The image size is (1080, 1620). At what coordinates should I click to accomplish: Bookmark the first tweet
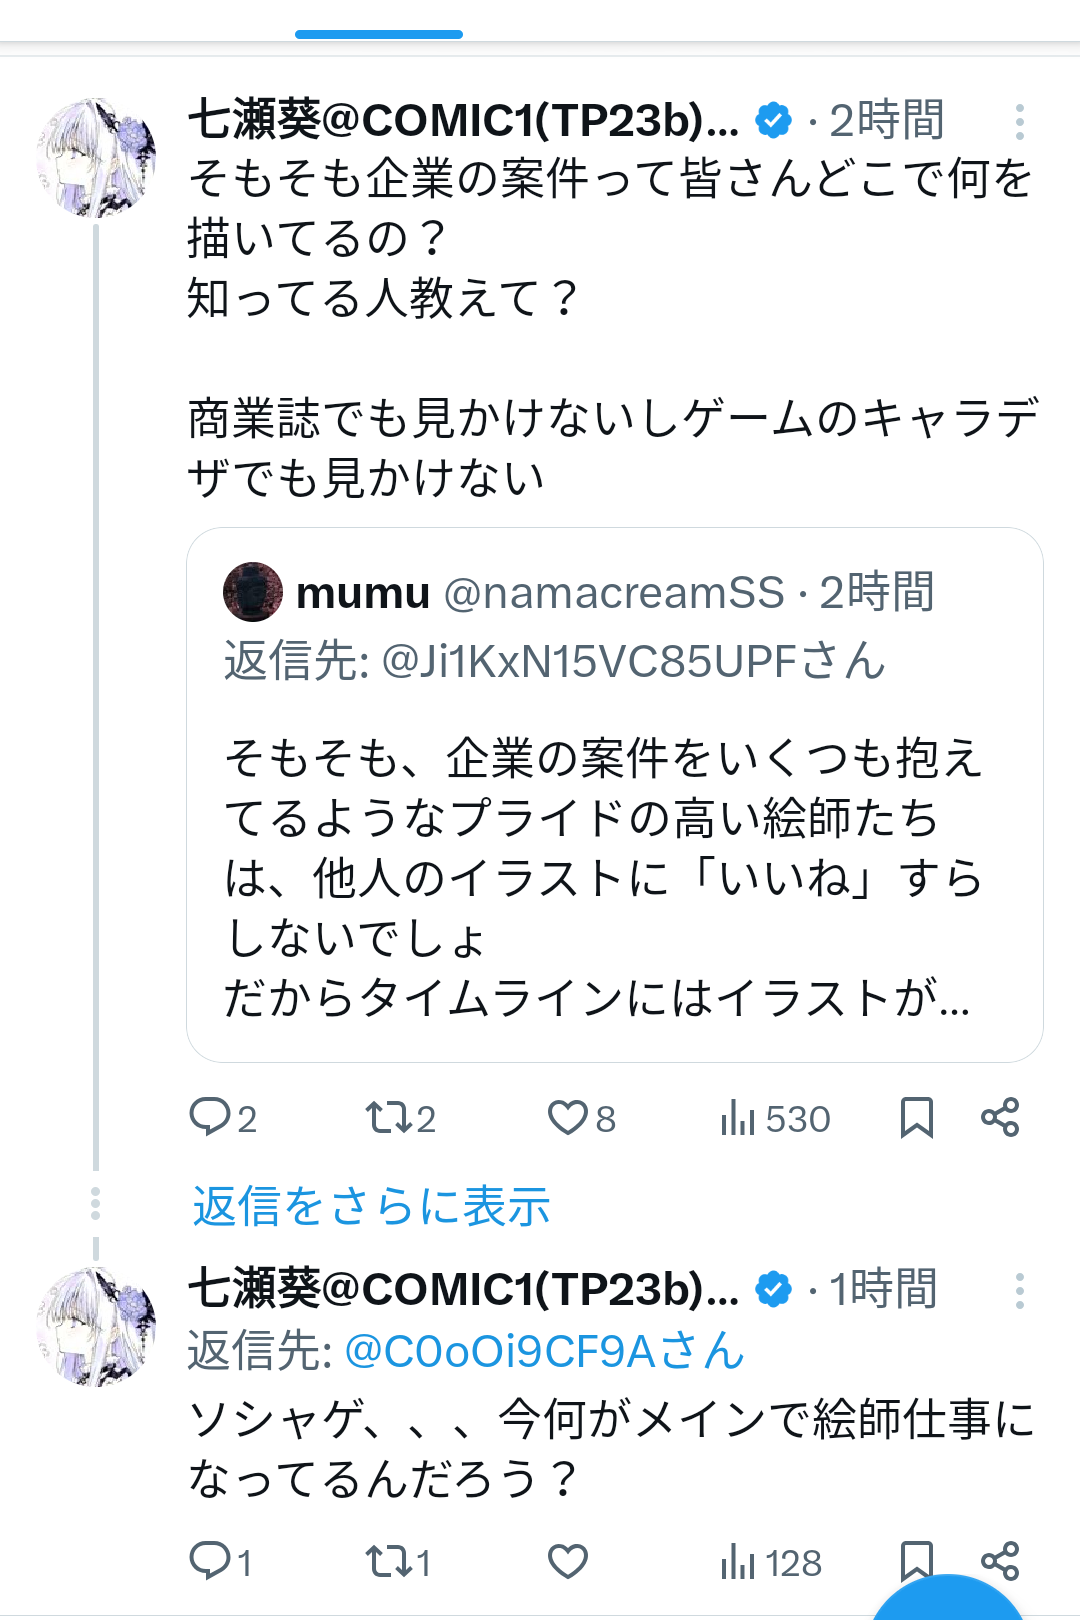[x=916, y=1117]
